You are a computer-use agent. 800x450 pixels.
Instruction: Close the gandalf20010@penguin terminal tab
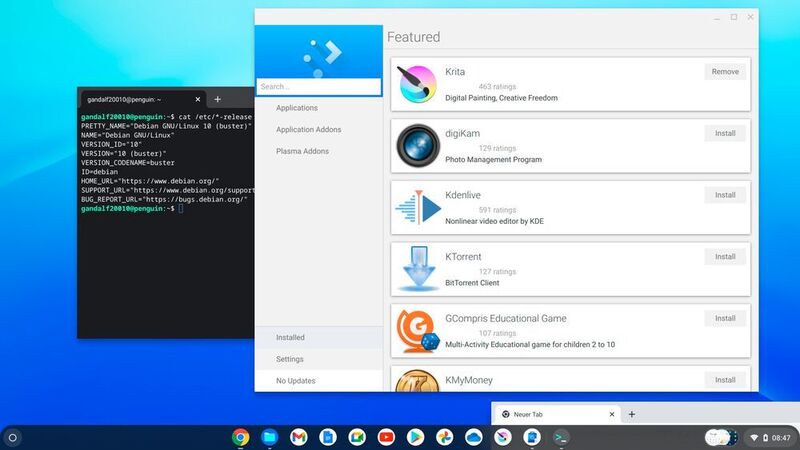(x=197, y=99)
